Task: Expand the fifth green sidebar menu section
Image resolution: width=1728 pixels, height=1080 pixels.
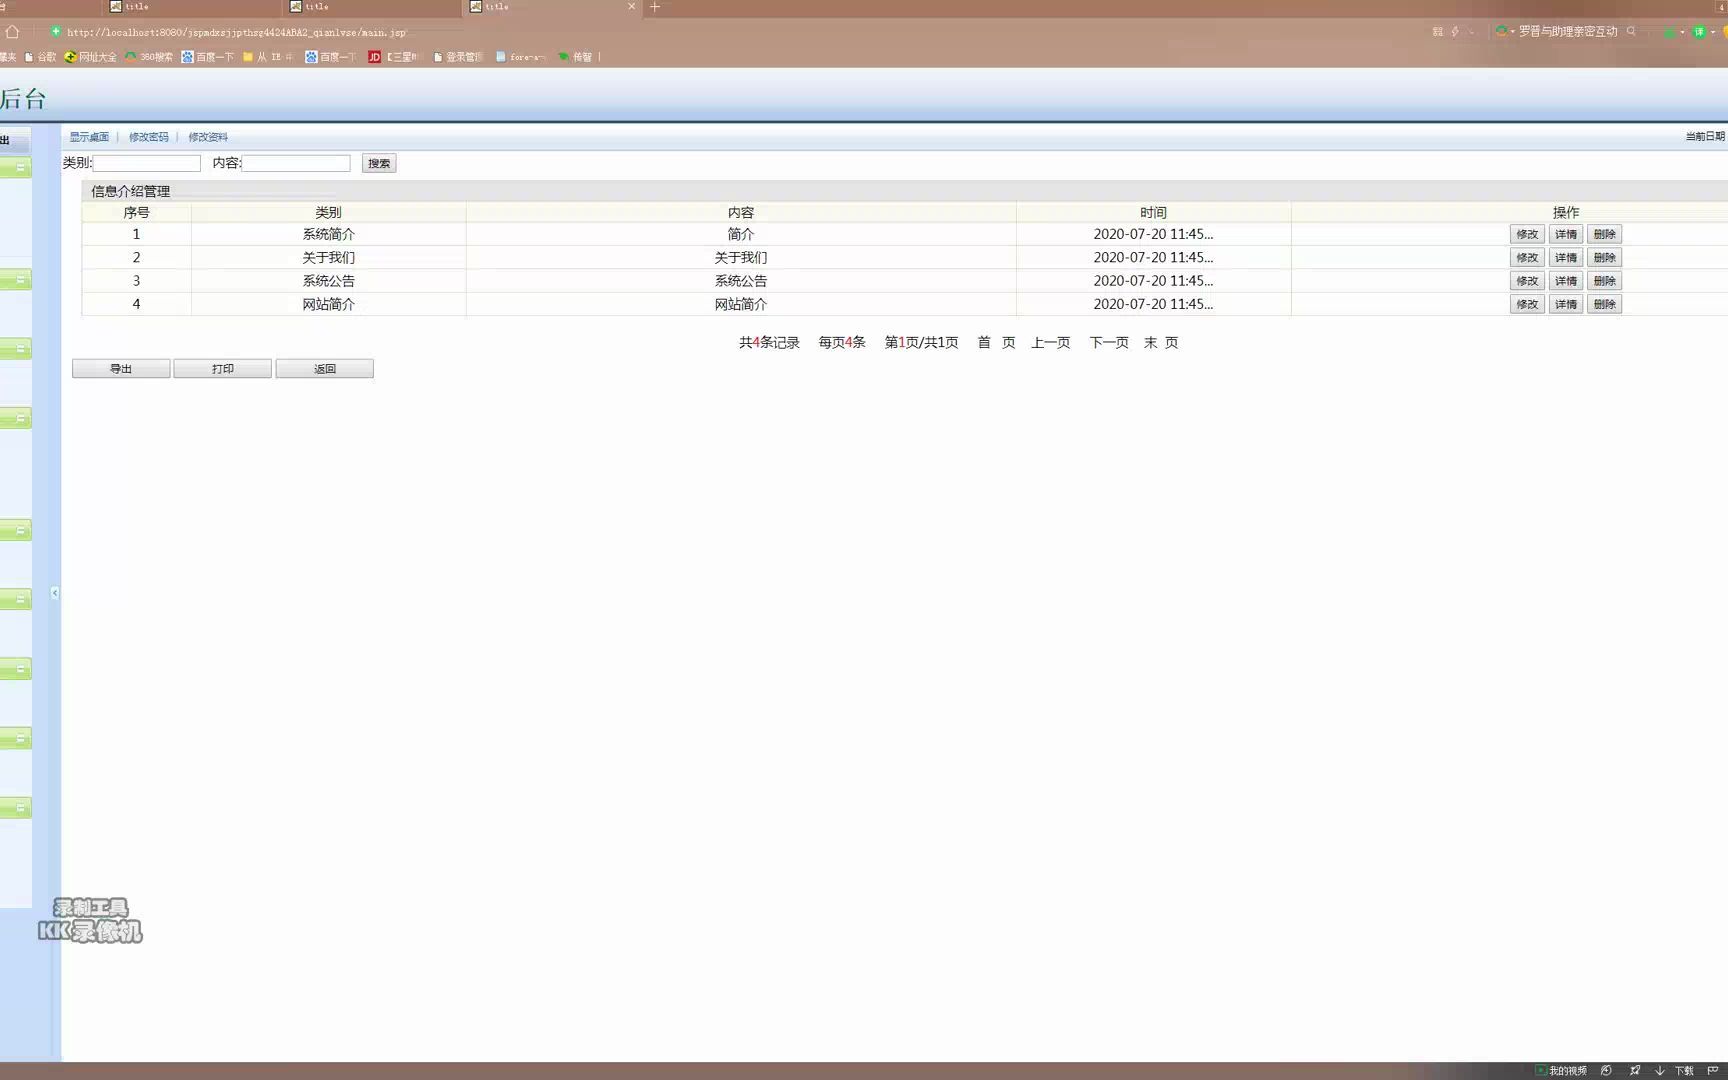Action: (16, 530)
